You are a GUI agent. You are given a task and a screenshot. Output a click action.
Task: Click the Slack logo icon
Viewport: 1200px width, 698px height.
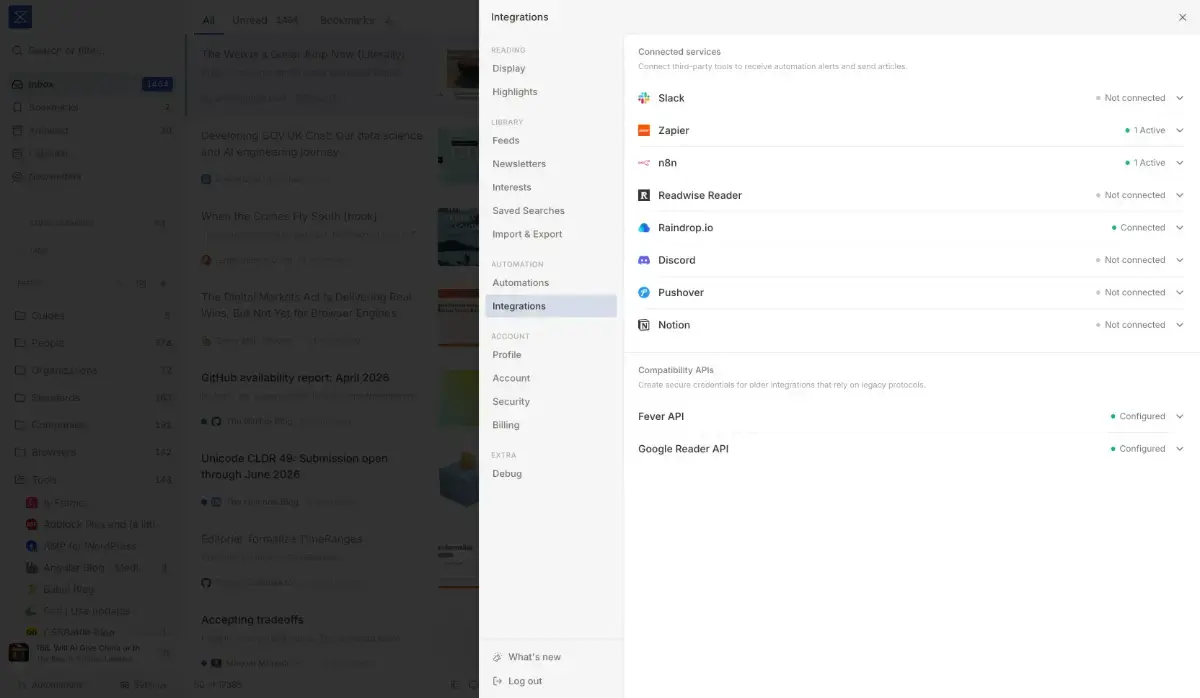tap(644, 98)
